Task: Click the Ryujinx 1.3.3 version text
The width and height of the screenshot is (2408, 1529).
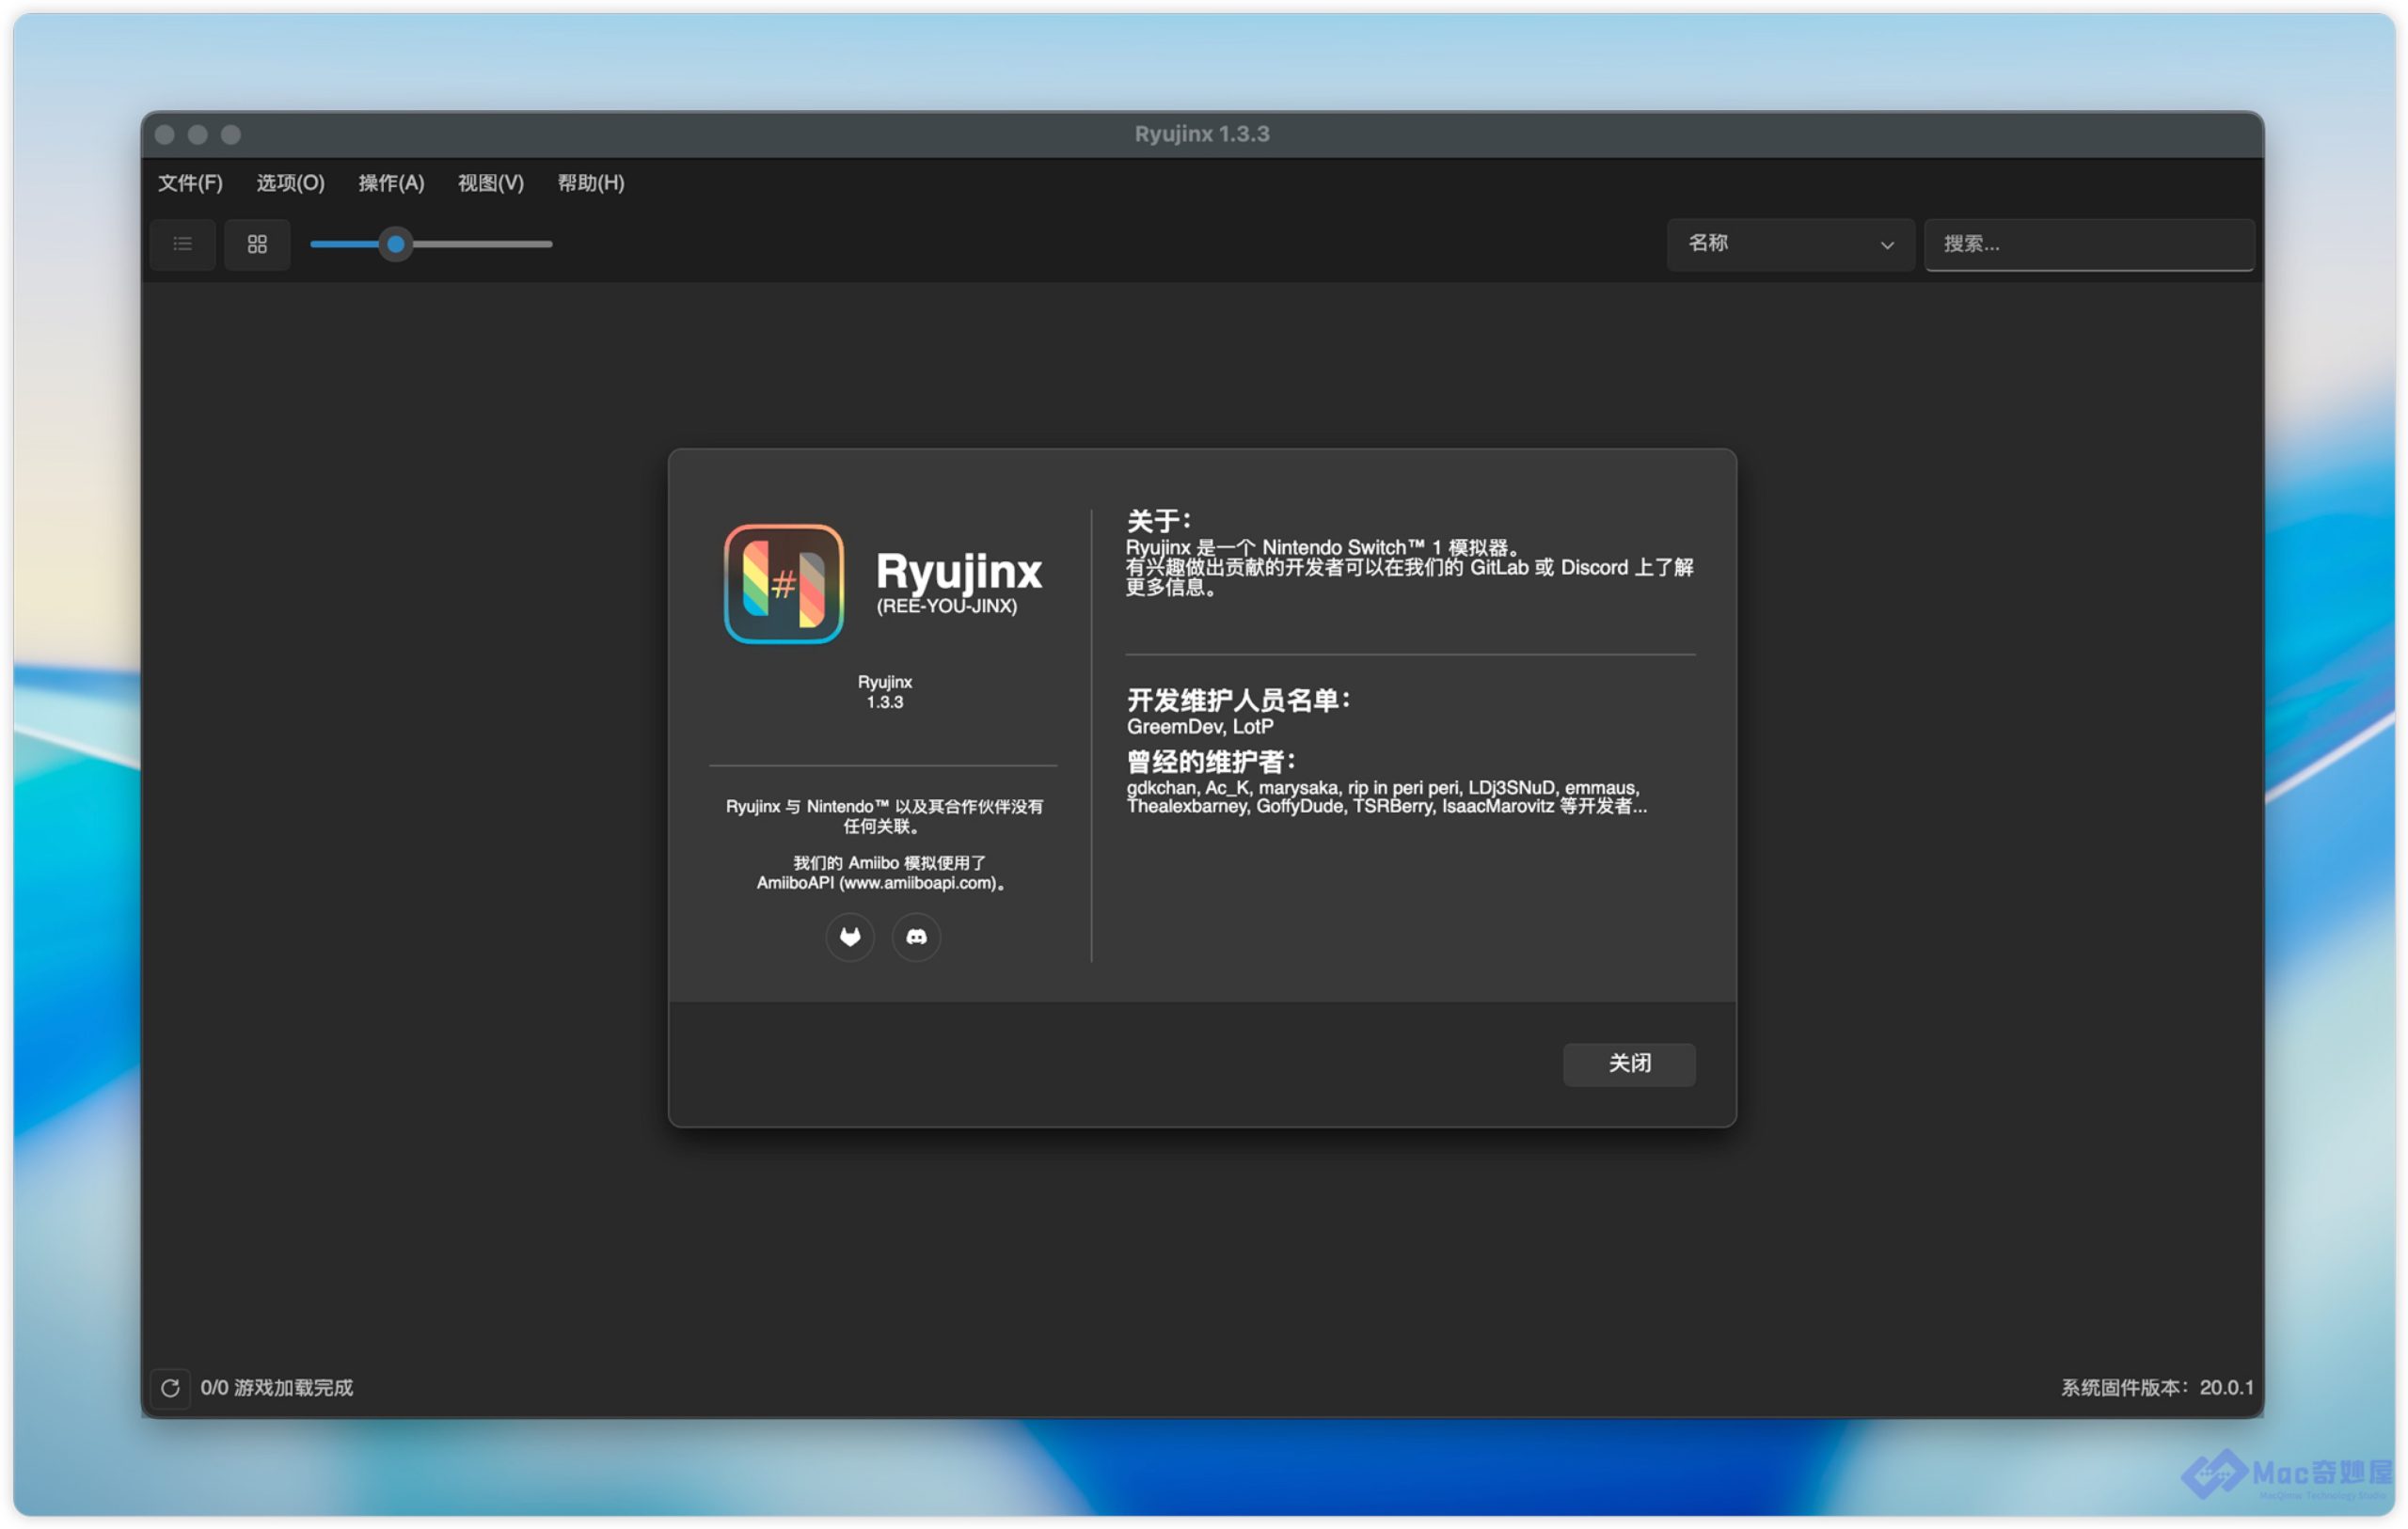Action: pos(884,692)
